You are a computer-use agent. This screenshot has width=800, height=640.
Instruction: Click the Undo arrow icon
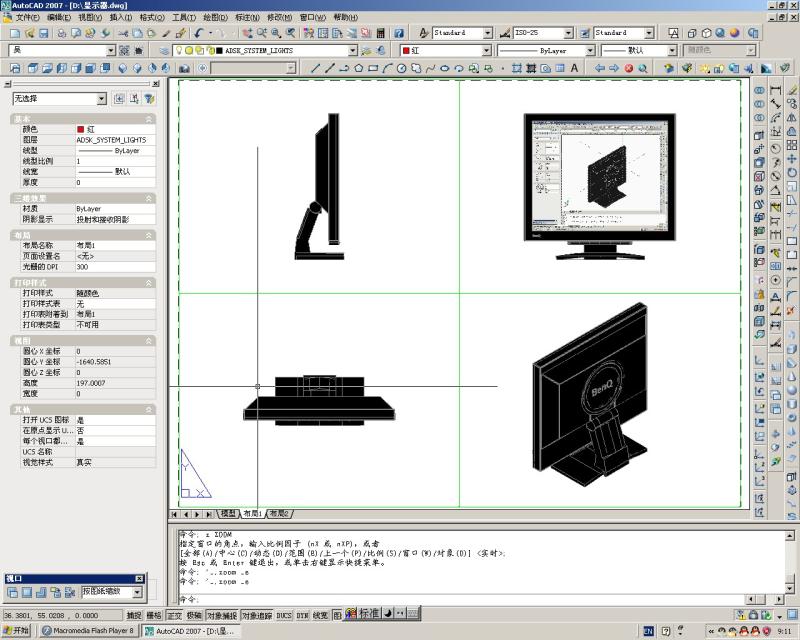pos(198,33)
